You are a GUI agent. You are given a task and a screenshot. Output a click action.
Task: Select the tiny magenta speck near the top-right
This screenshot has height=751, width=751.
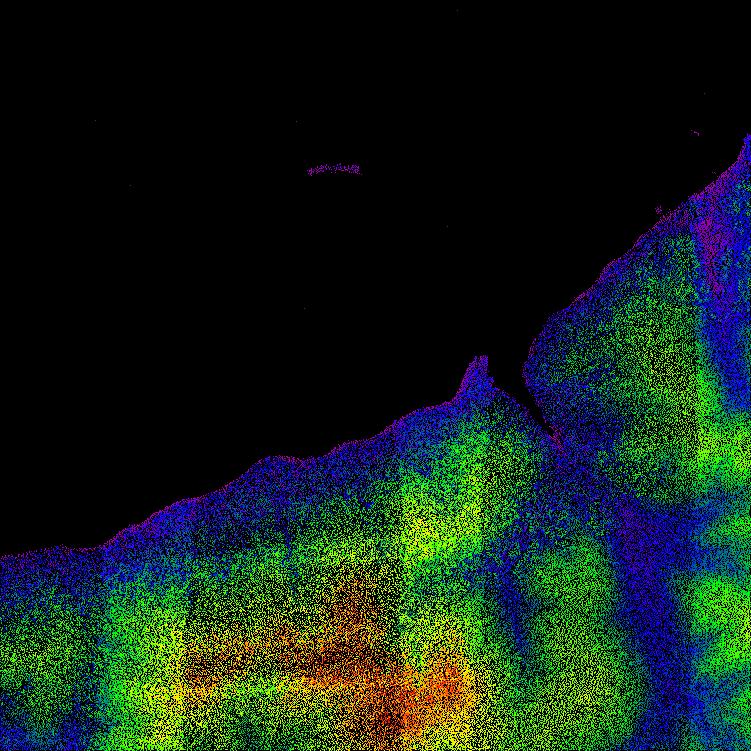(x=695, y=132)
